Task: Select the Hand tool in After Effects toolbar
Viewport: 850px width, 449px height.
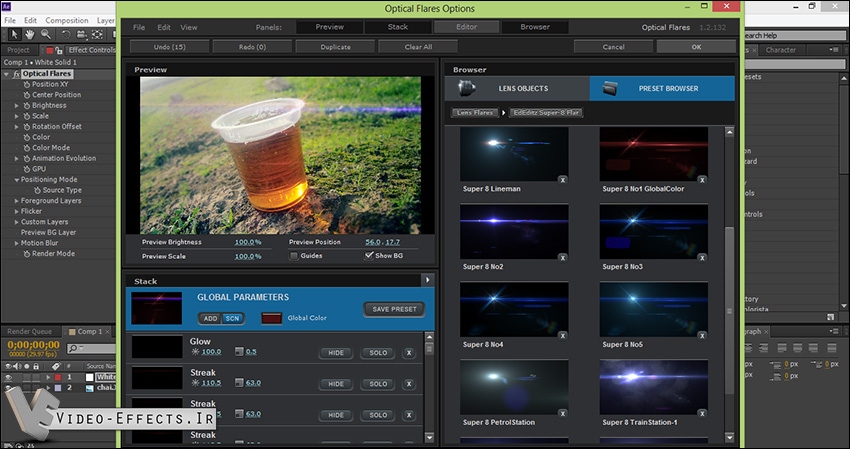Action: tap(30, 34)
